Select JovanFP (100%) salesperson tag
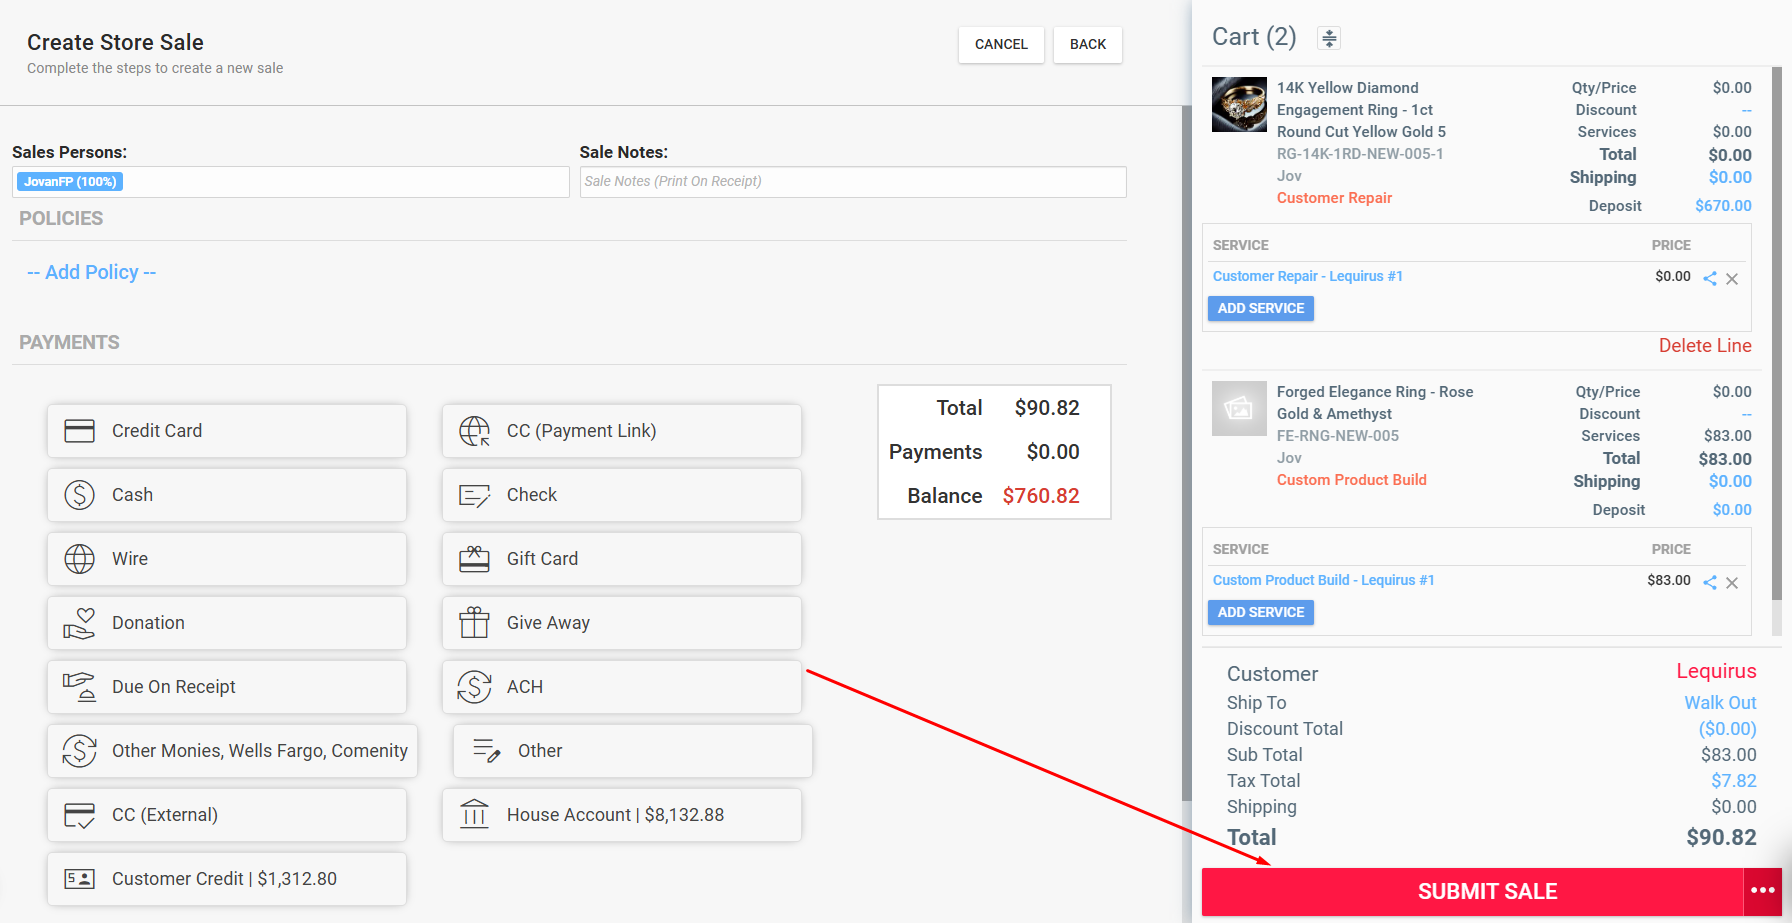 click(70, 182)
